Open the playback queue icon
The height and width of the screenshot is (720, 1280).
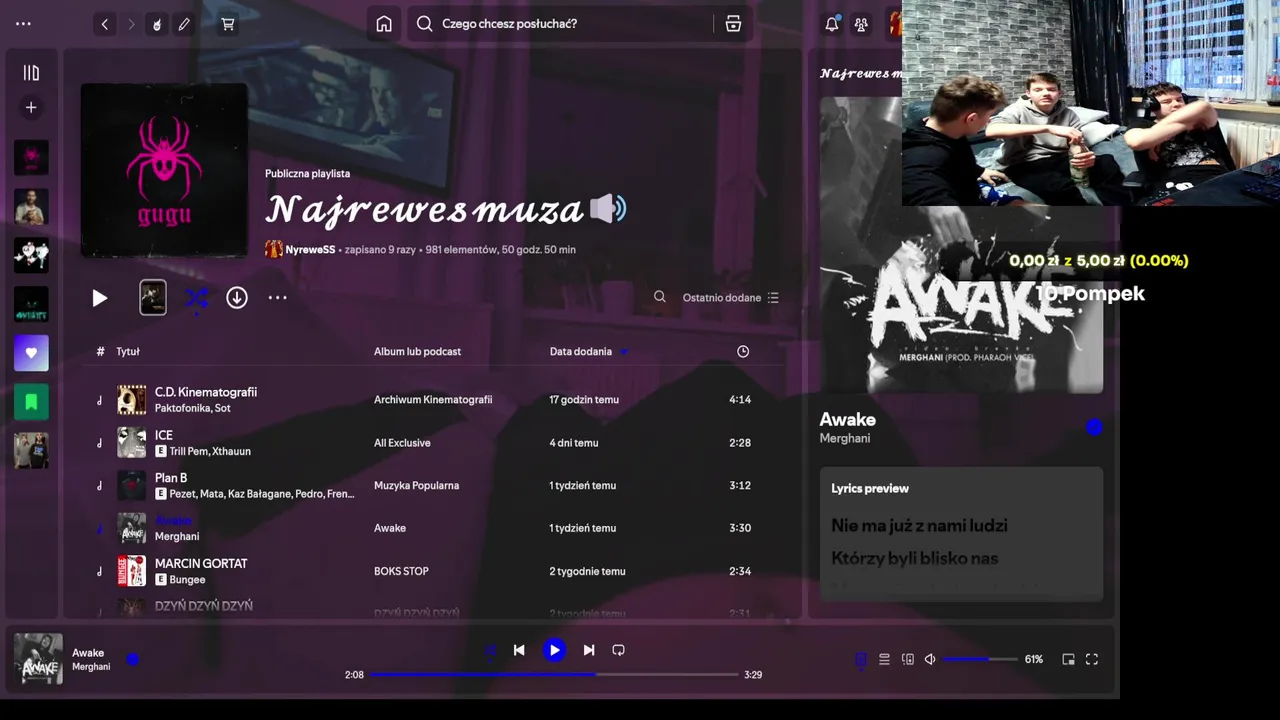884,660
